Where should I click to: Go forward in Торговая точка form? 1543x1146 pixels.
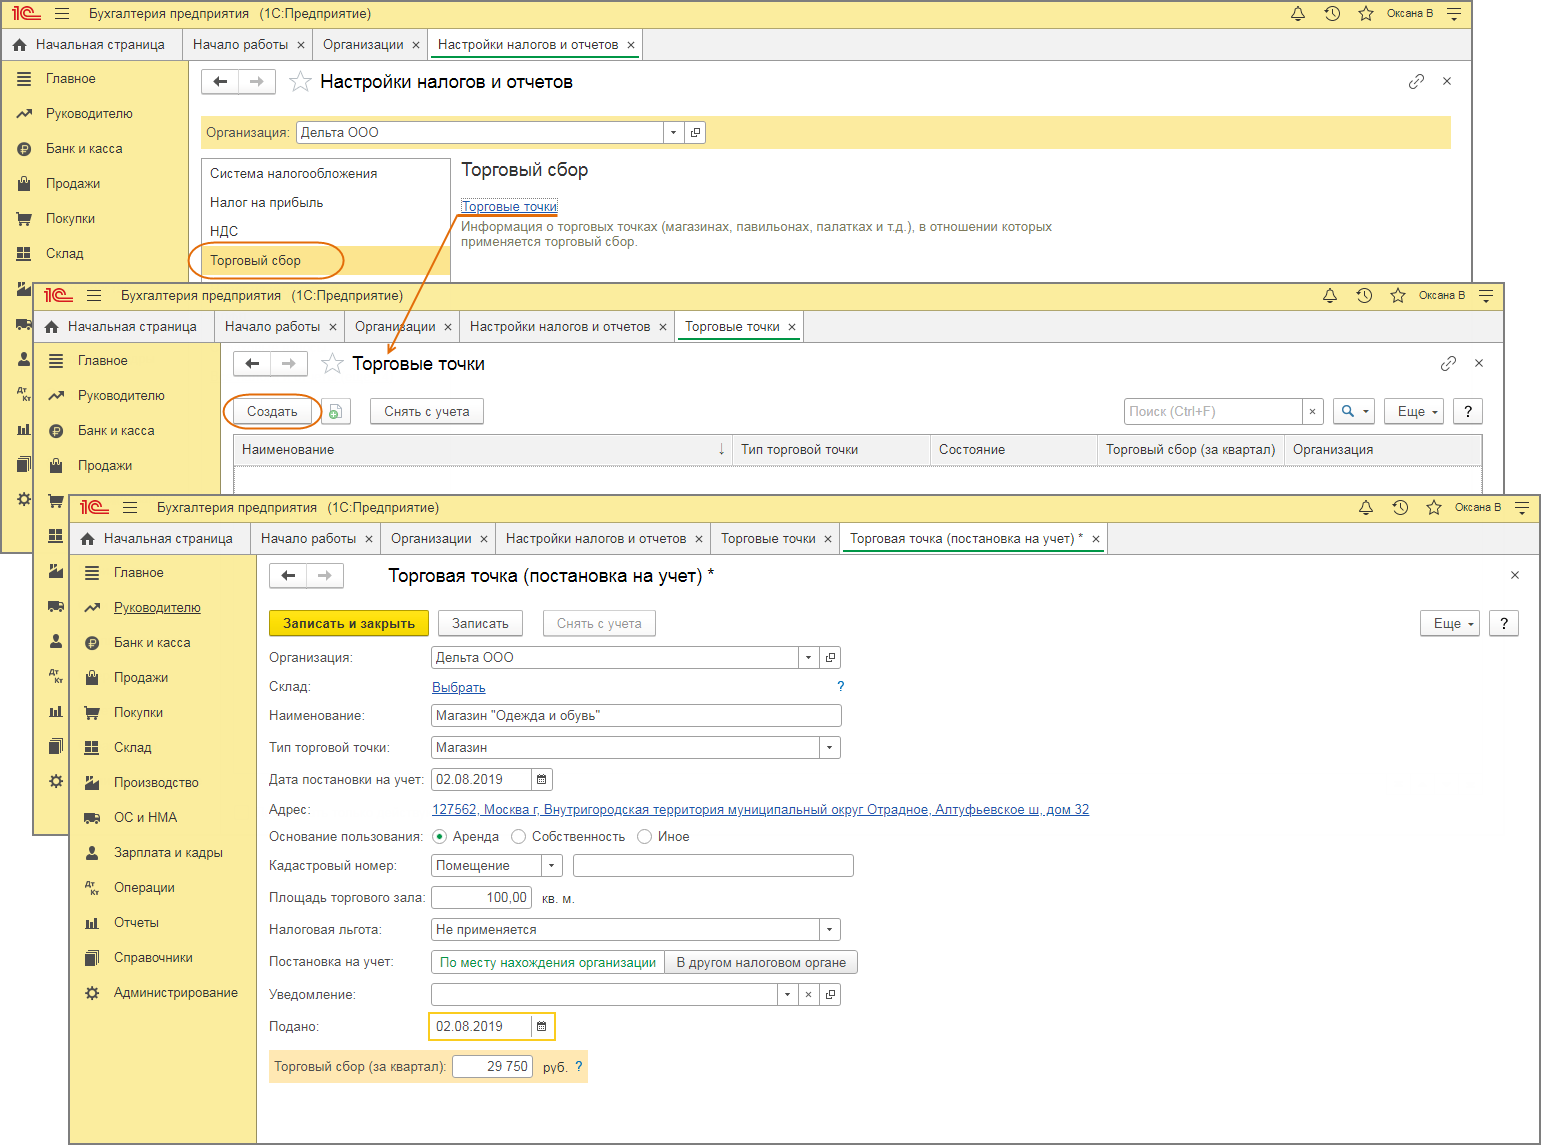pyautogui.click(x=325, y=575)
